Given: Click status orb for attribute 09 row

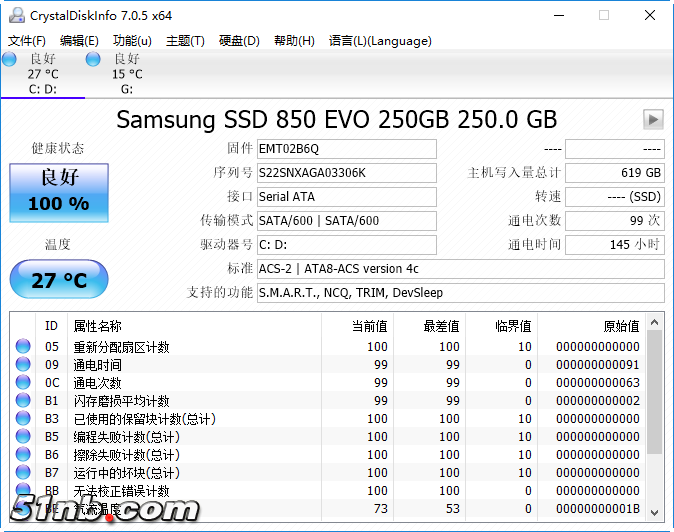Looking at the screenshot, I should [x=23, y=365].
